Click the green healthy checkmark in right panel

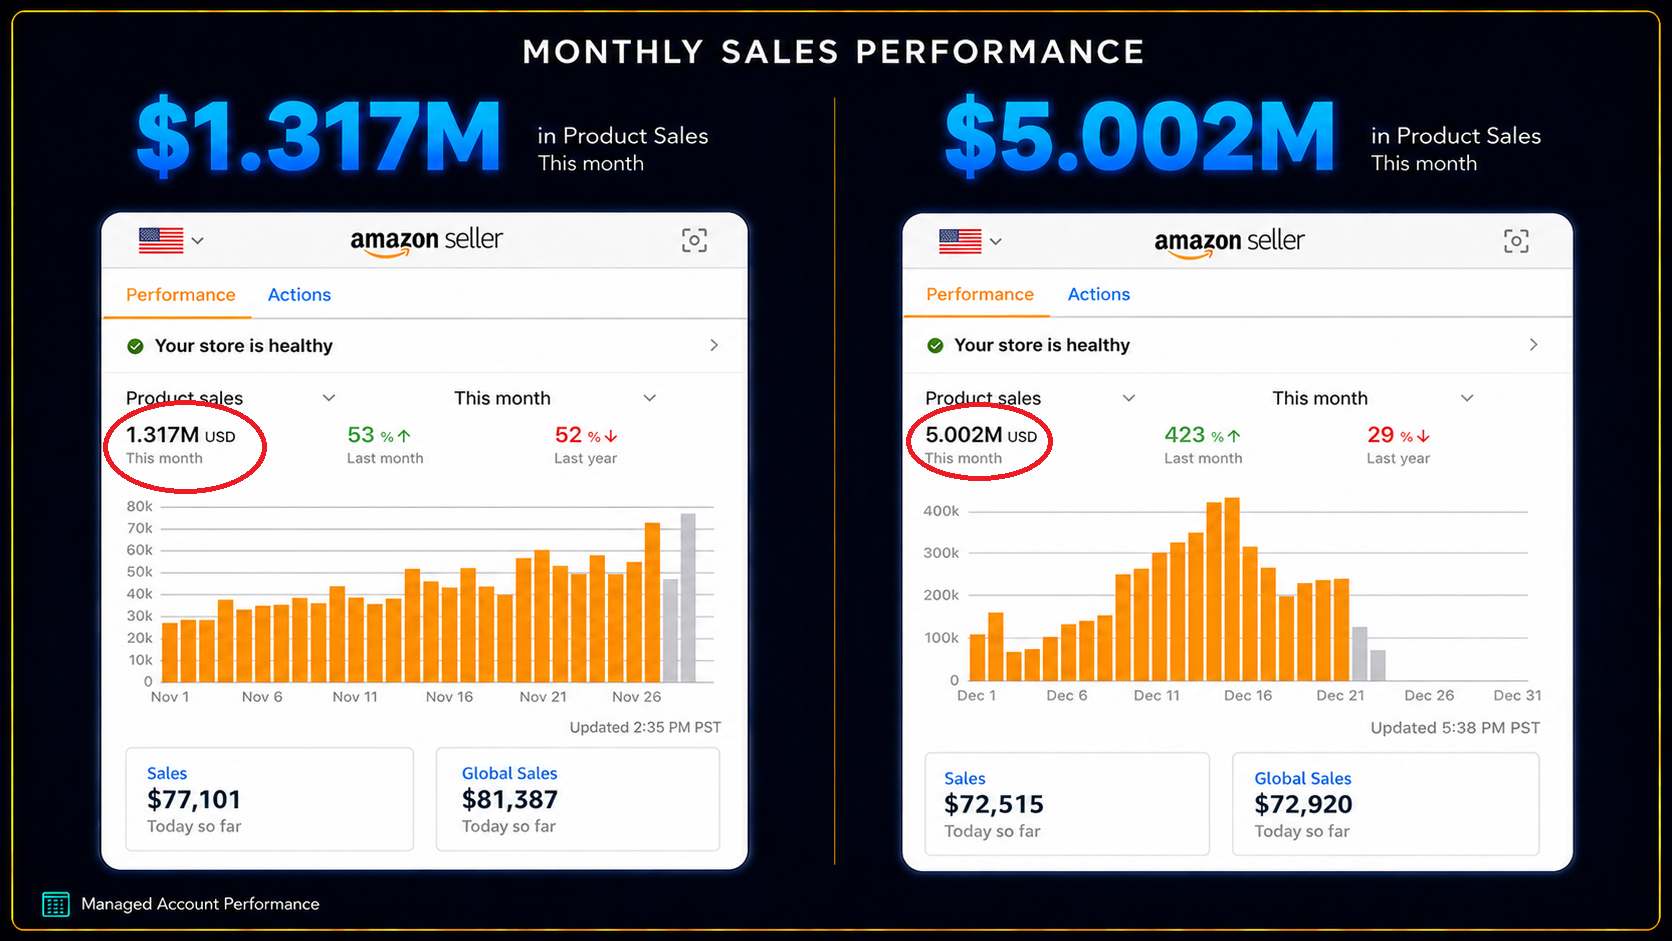pyautogui.click(x=935, y=345)
